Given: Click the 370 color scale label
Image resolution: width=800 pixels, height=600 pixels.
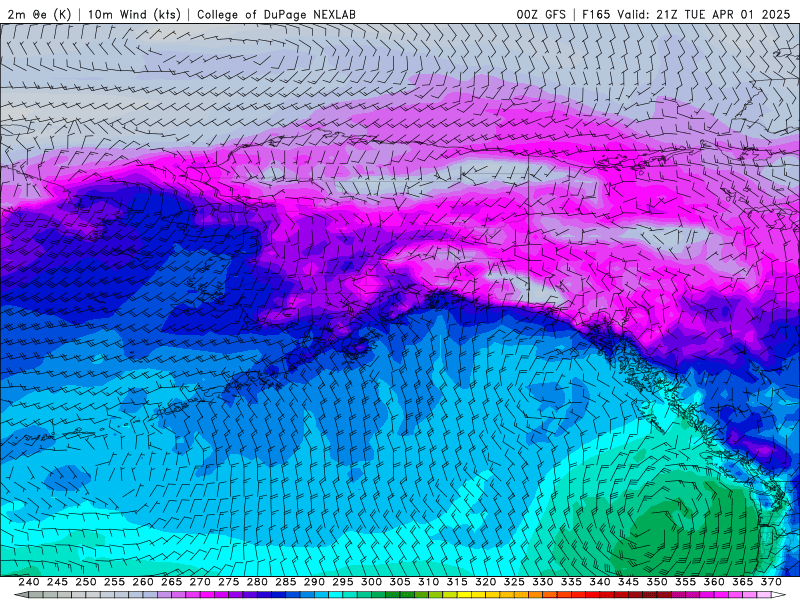Looking at the screenshot, I should click(771, 582).
